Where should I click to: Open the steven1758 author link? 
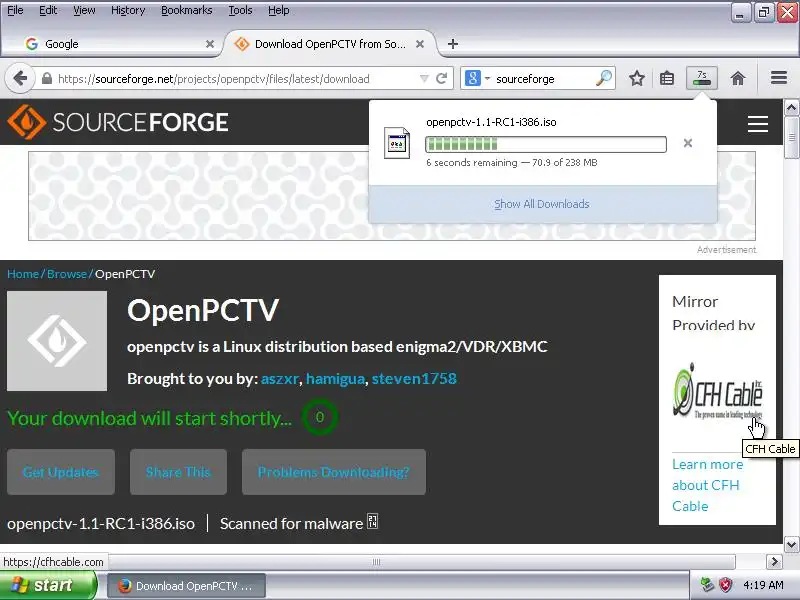[414, 379]
